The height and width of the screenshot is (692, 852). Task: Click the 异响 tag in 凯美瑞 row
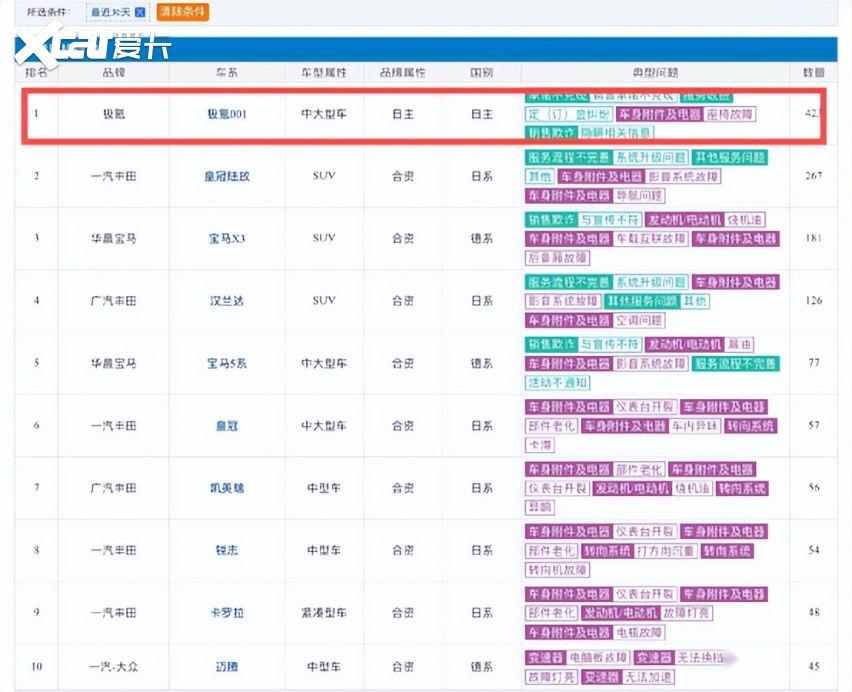pos(540,507)
